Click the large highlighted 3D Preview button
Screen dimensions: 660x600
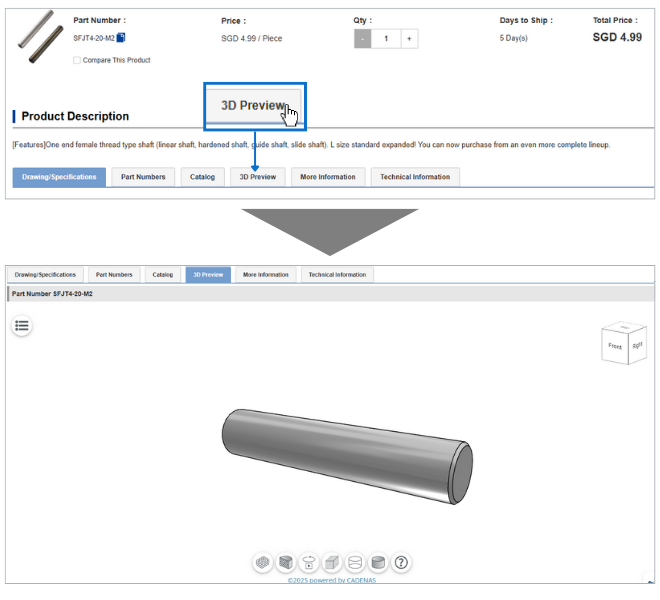254,106
